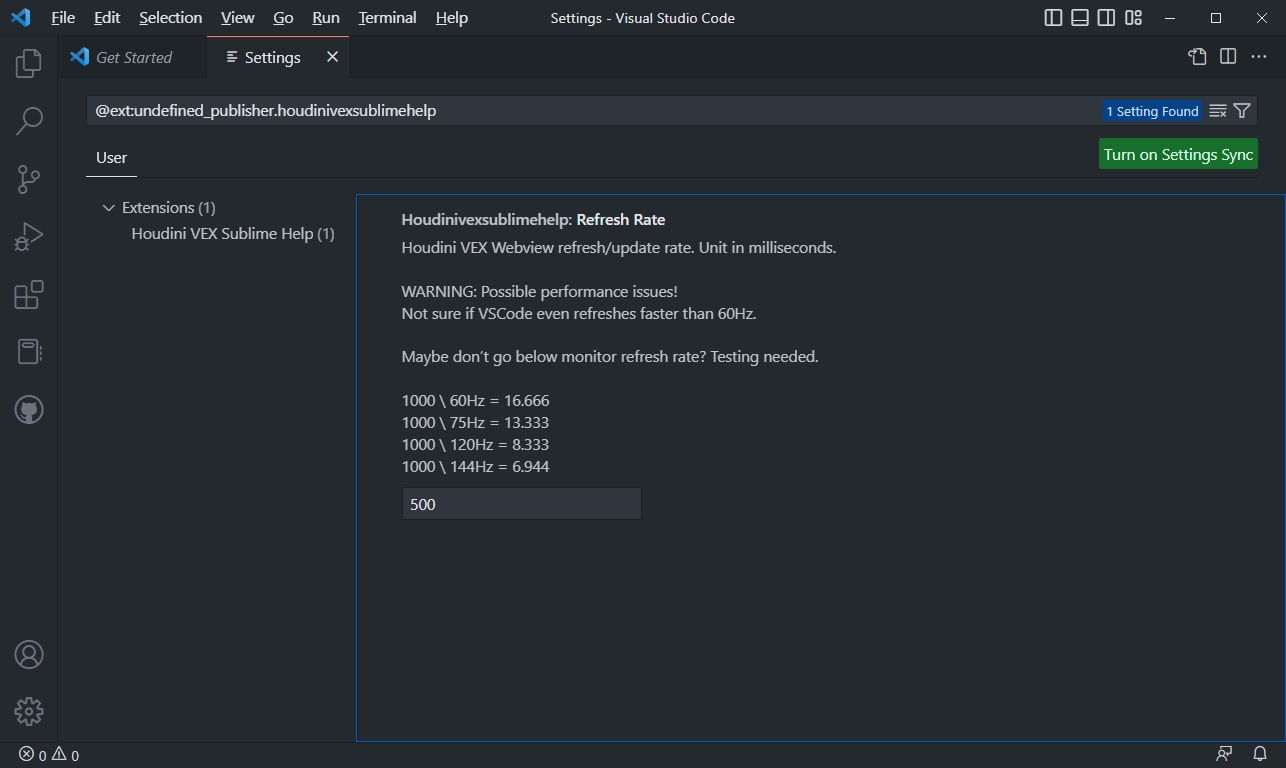
Task: Open the Run menu
Action: (x=326, y=18)
